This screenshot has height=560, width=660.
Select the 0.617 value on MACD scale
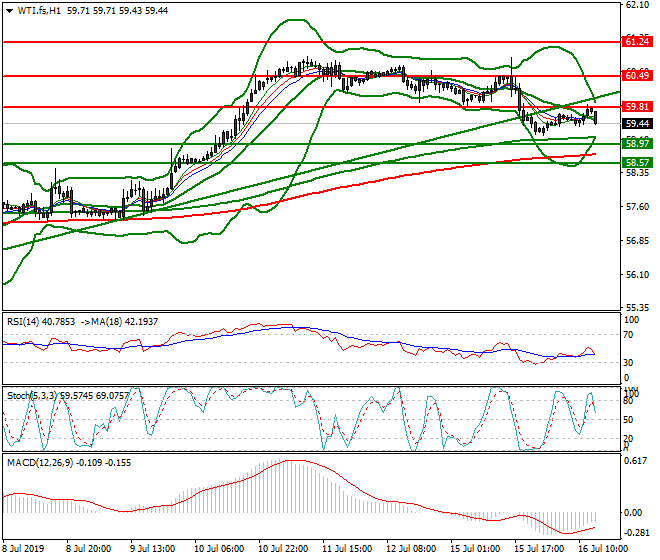[636, 460]
